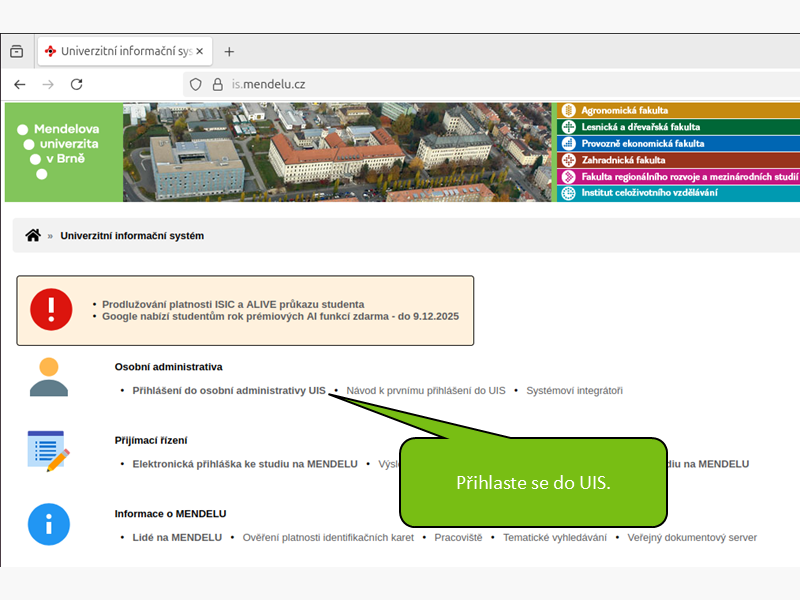Click the blue info circle icon

pos(48,524)
